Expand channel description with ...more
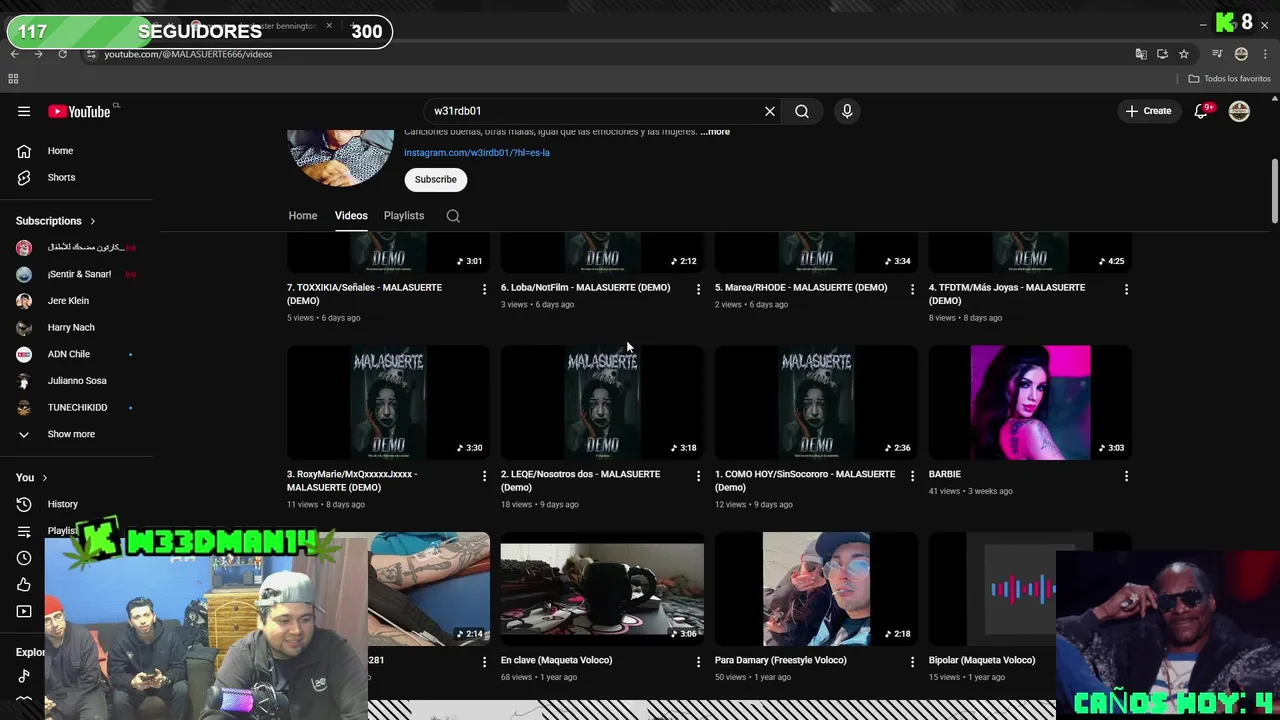The height and width of the screenshot is (720, 1280). point(716,132)
